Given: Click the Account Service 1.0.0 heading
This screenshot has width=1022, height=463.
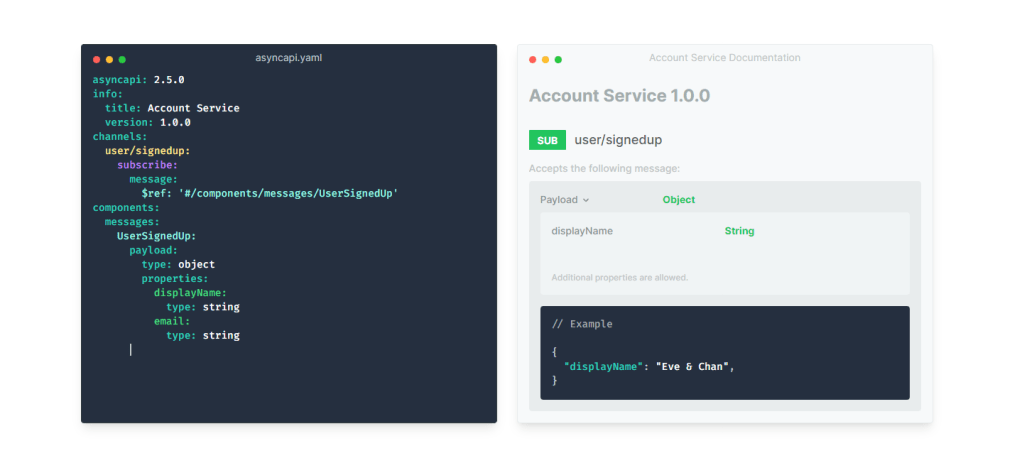Looking at the screenshot, I should pos(619,96).
